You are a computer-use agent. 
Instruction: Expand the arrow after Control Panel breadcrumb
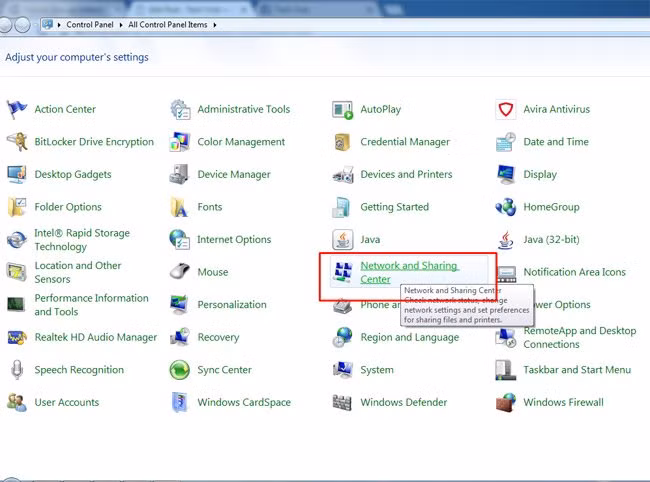121,24
